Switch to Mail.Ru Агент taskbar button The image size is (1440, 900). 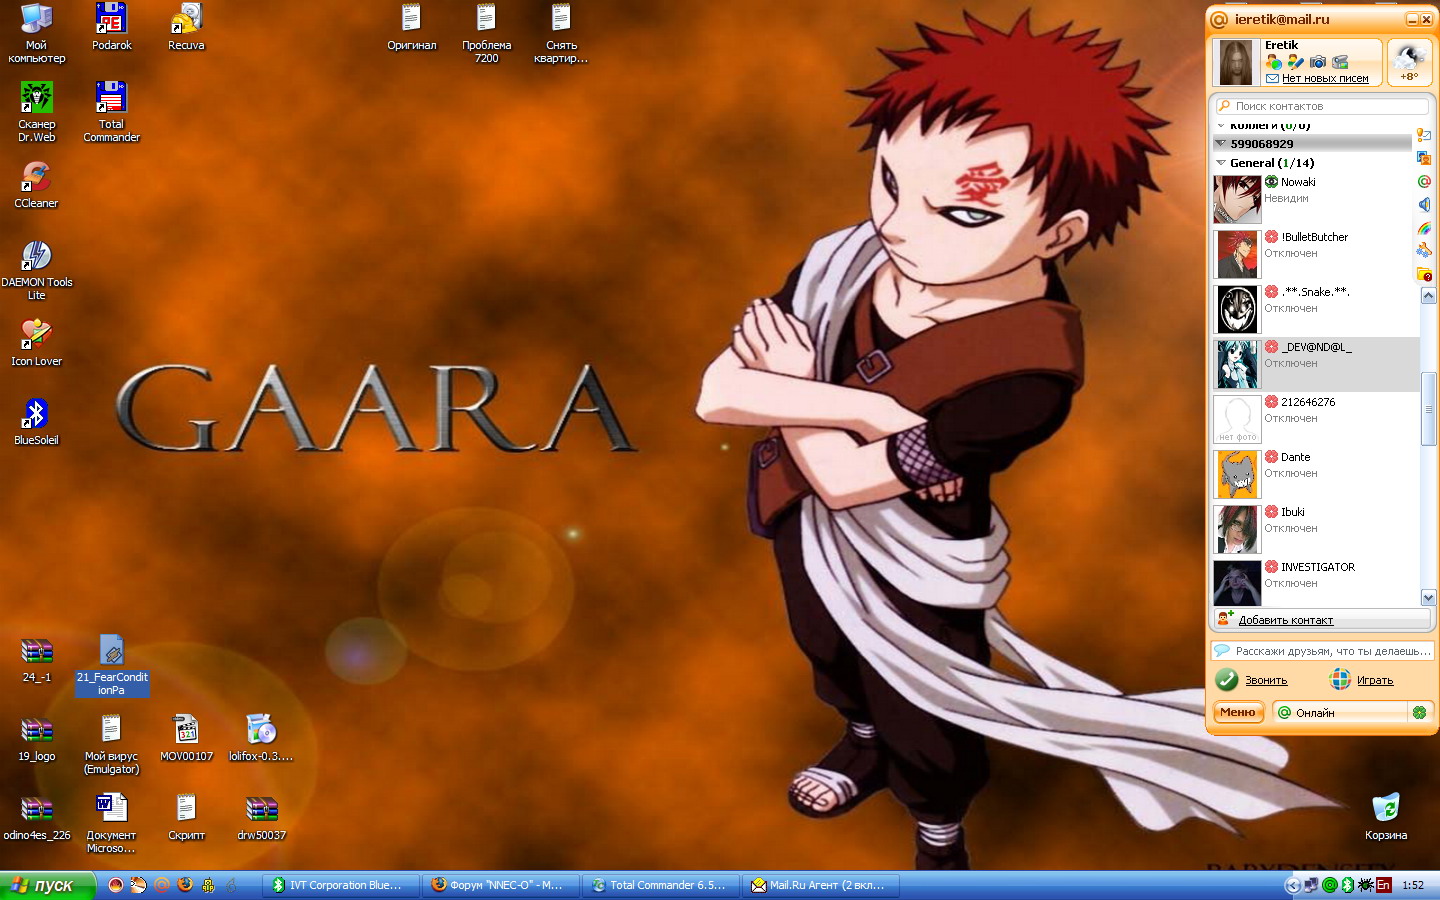coord(819,885)
